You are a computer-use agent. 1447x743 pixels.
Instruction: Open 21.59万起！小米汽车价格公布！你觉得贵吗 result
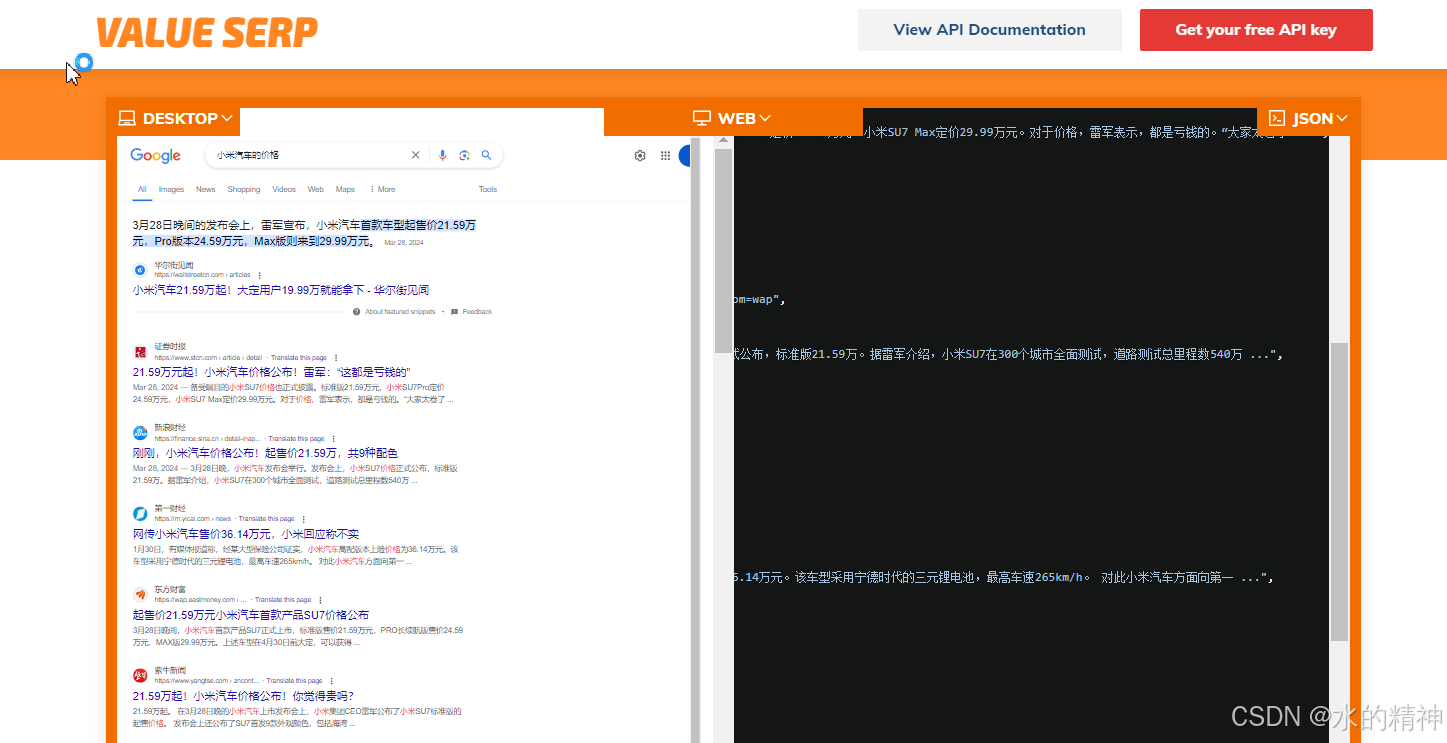pyautogui.click(x=243, y=695)
